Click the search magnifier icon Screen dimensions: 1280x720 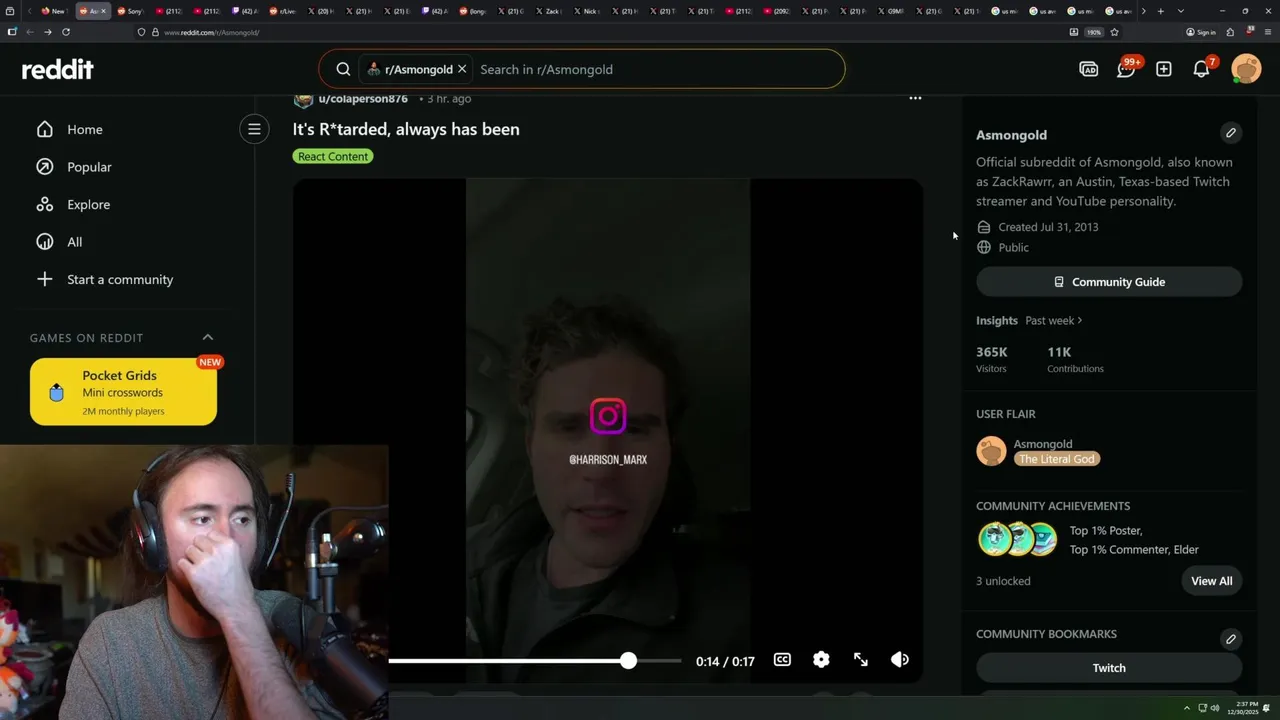pos(343,69)
